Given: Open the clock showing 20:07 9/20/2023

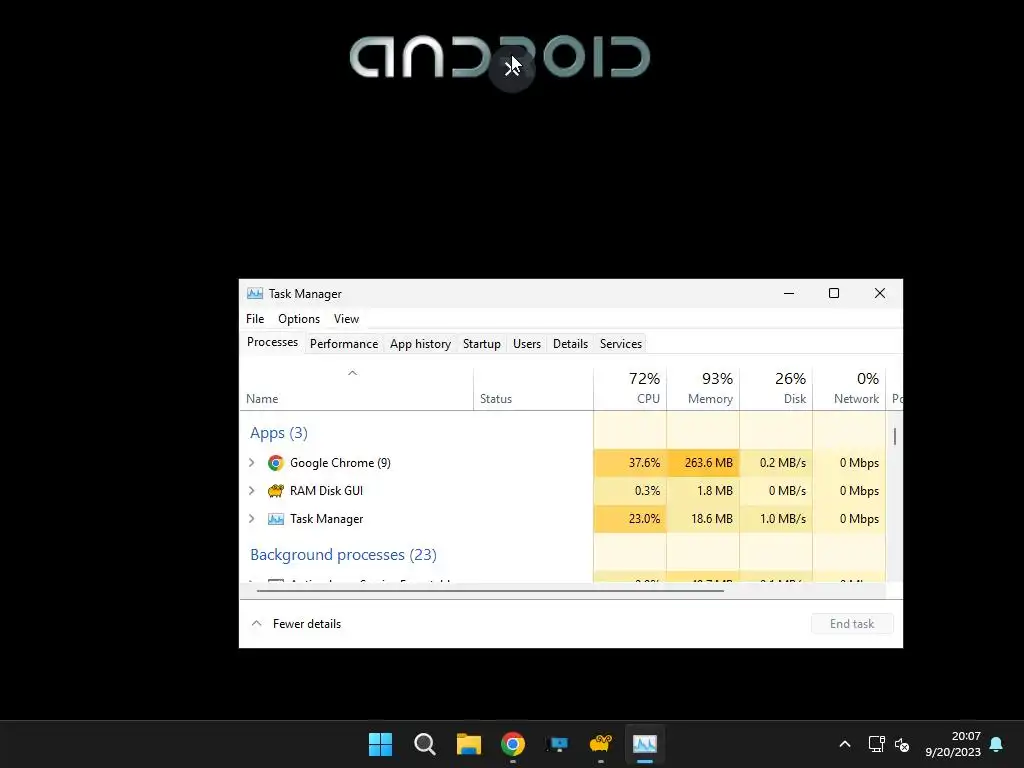Looking at the screenshot, I should tap(953, 744).
